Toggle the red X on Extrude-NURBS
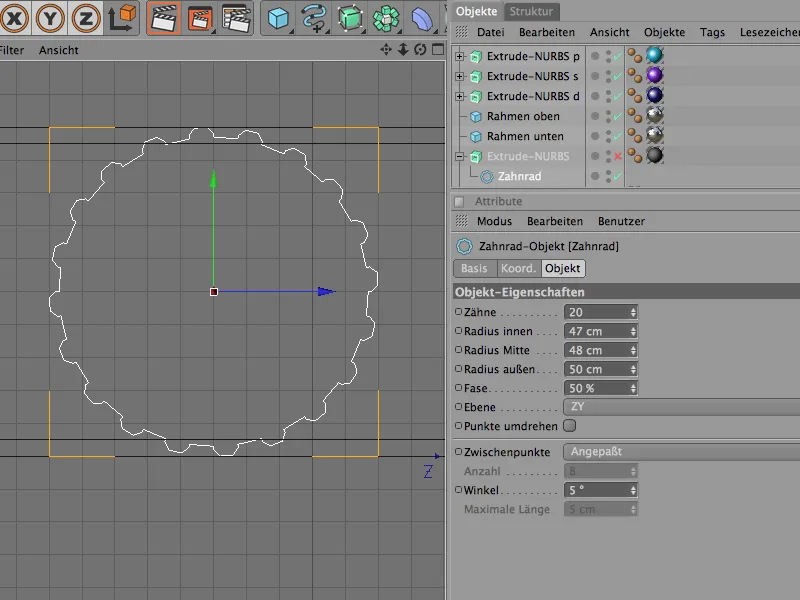This screenshot has height=600, width=800. pyautogui.click(x=617, y=157)
